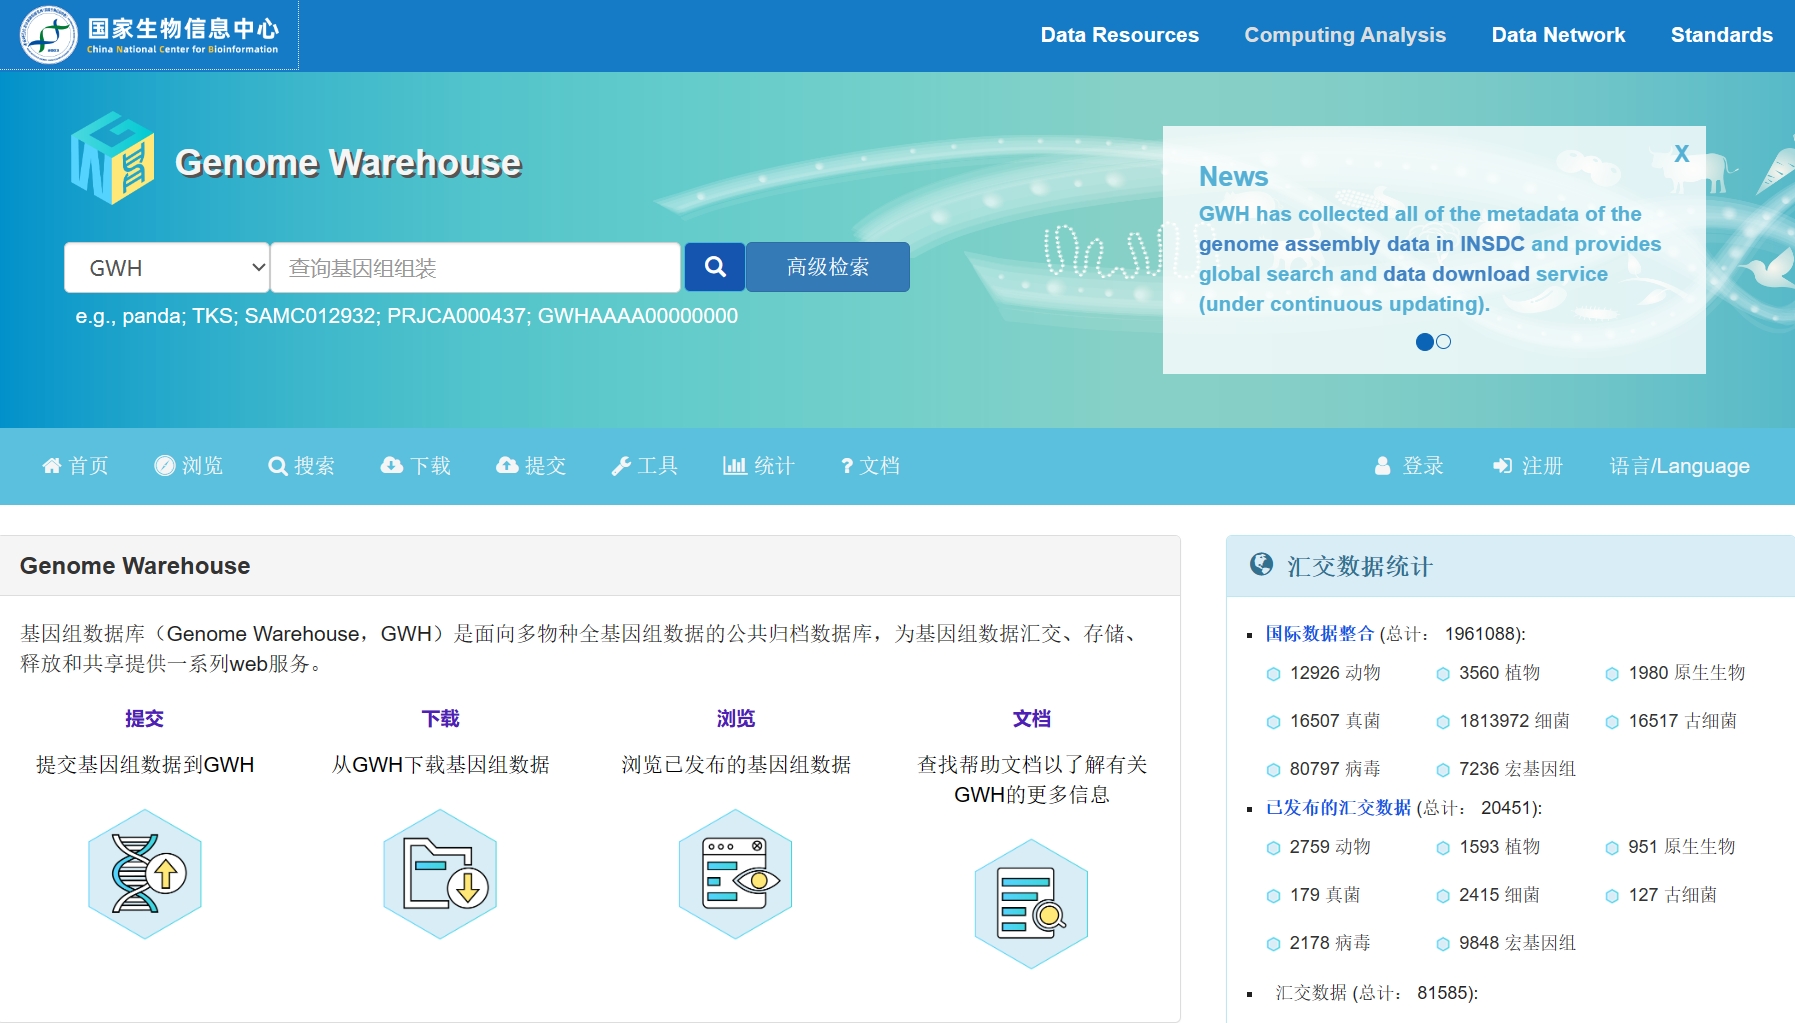Open Standards menu
Image resolution: width=1795 pixels, height=1023 pixels.
pyautogui.click(x=1721, y=35)
